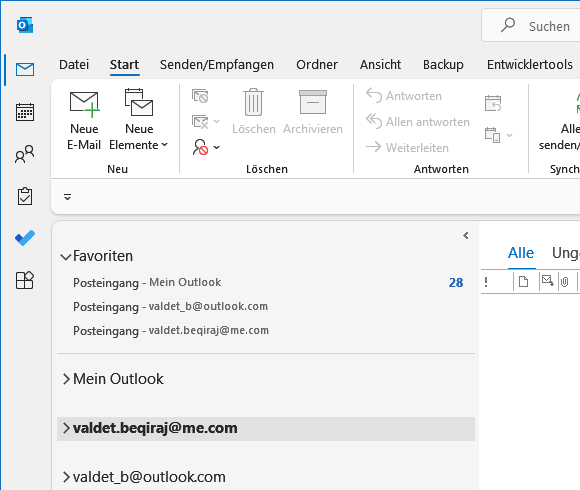The image size is (580, 490).
Task: Switch to the Start ribbon tab
Action: [124, 65]
